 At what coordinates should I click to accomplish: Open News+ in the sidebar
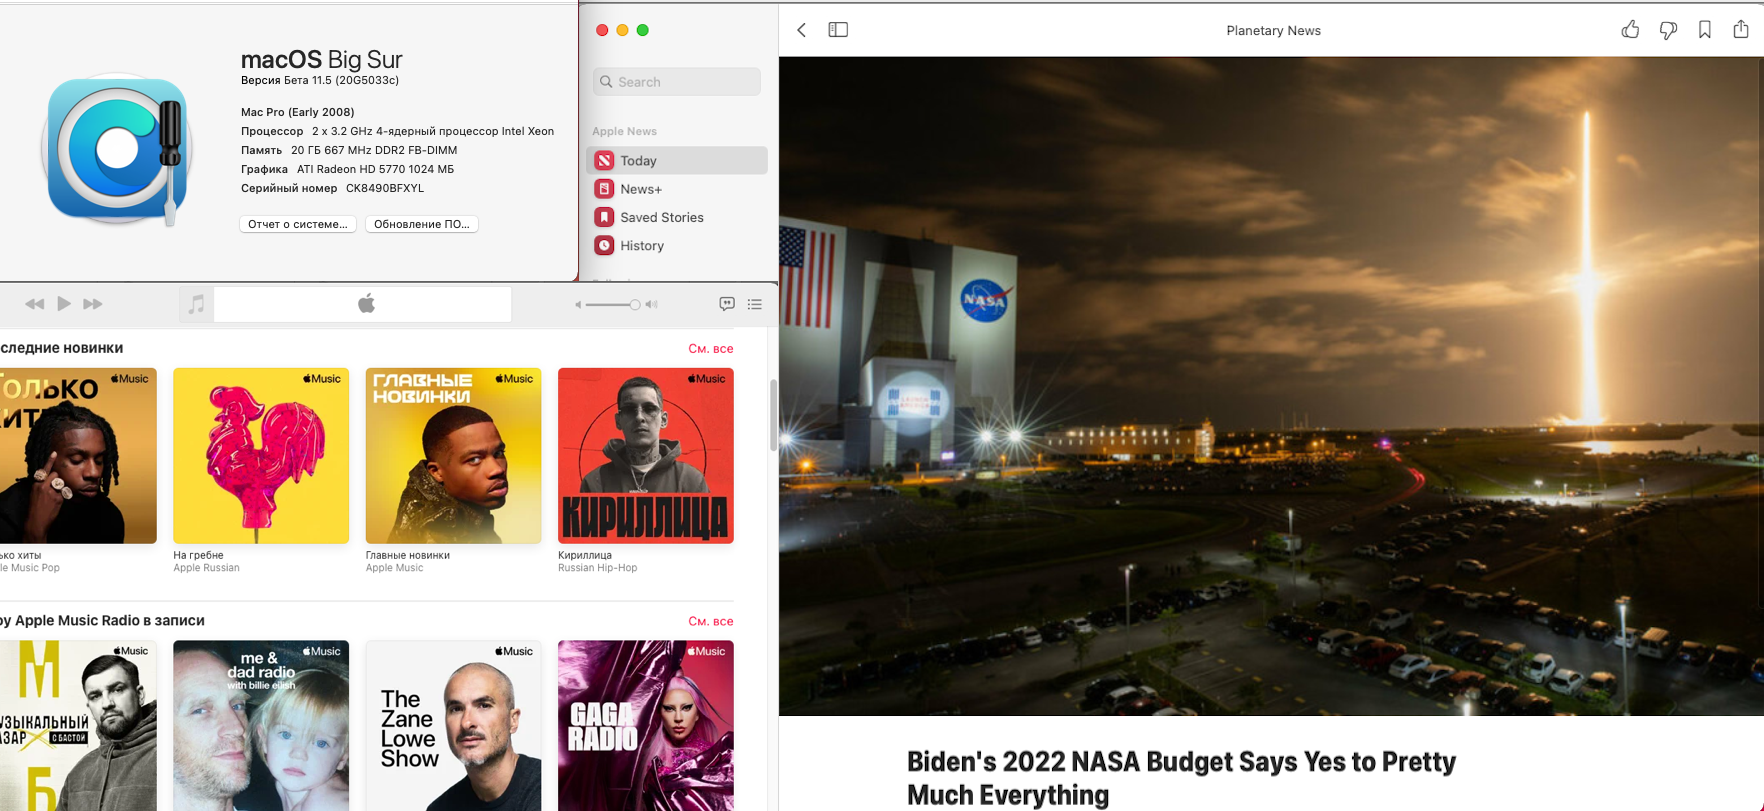pos(677,189)
